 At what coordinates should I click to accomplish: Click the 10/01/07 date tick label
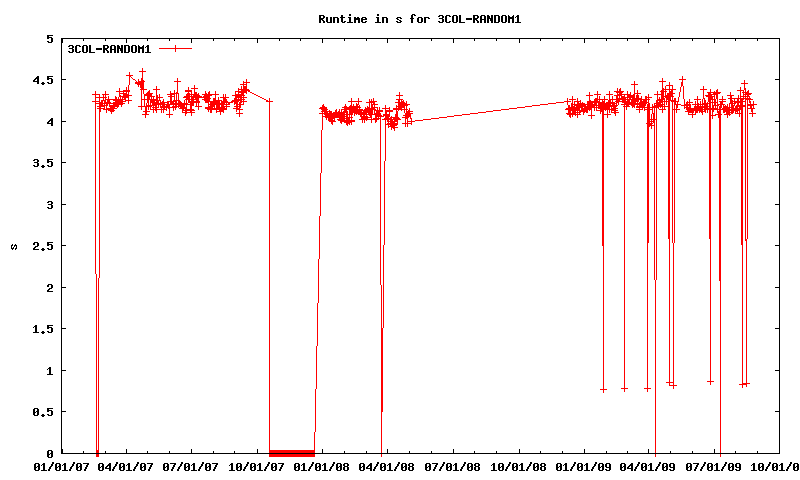coord(257,466)
